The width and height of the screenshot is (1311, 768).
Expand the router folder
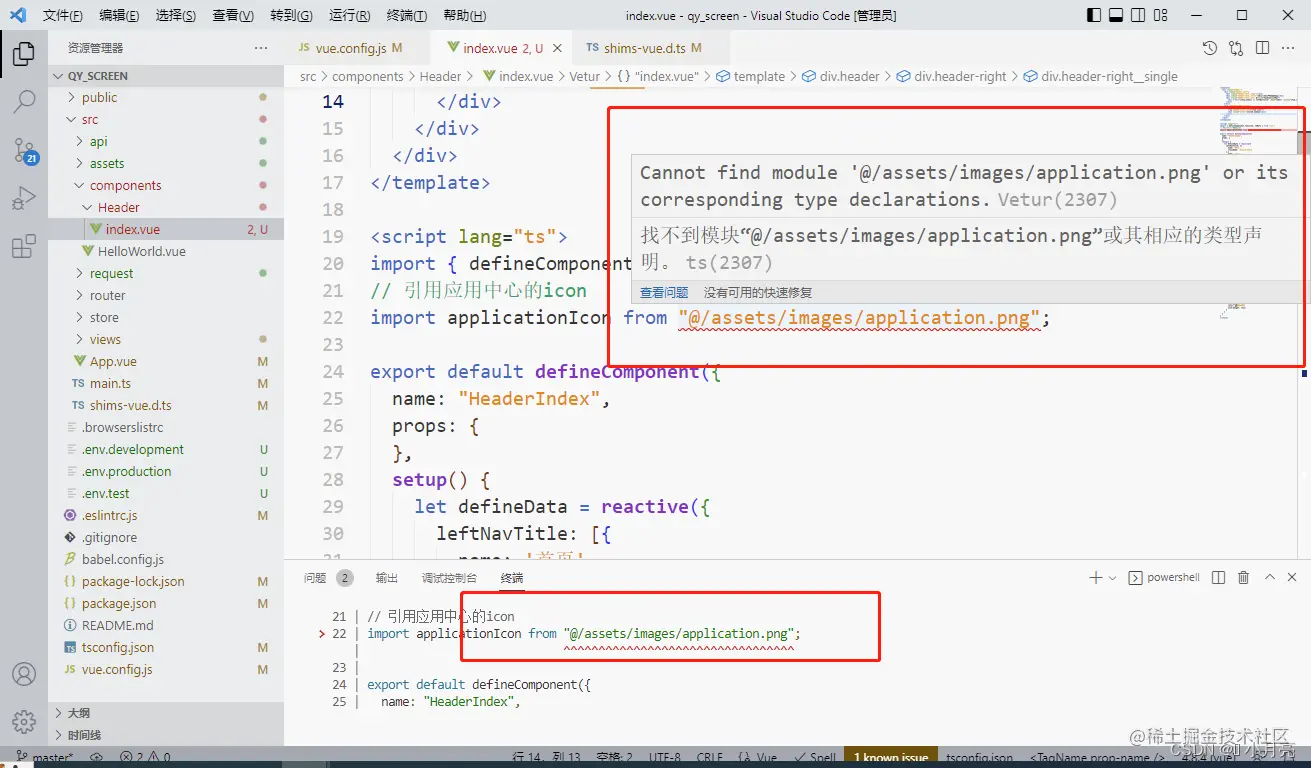click(166, 295)
